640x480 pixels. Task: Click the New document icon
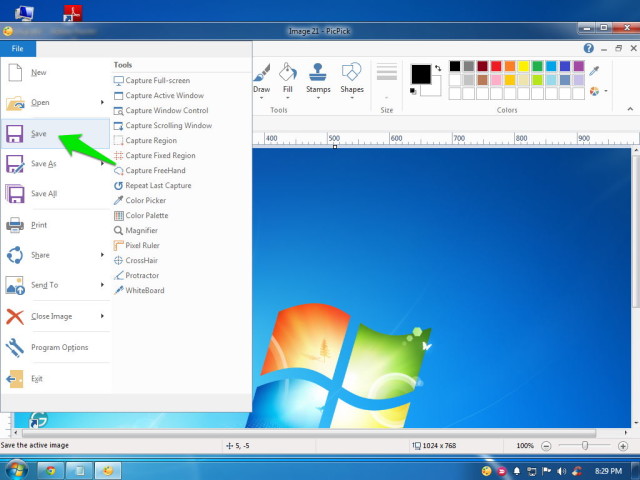coord(15,73)
